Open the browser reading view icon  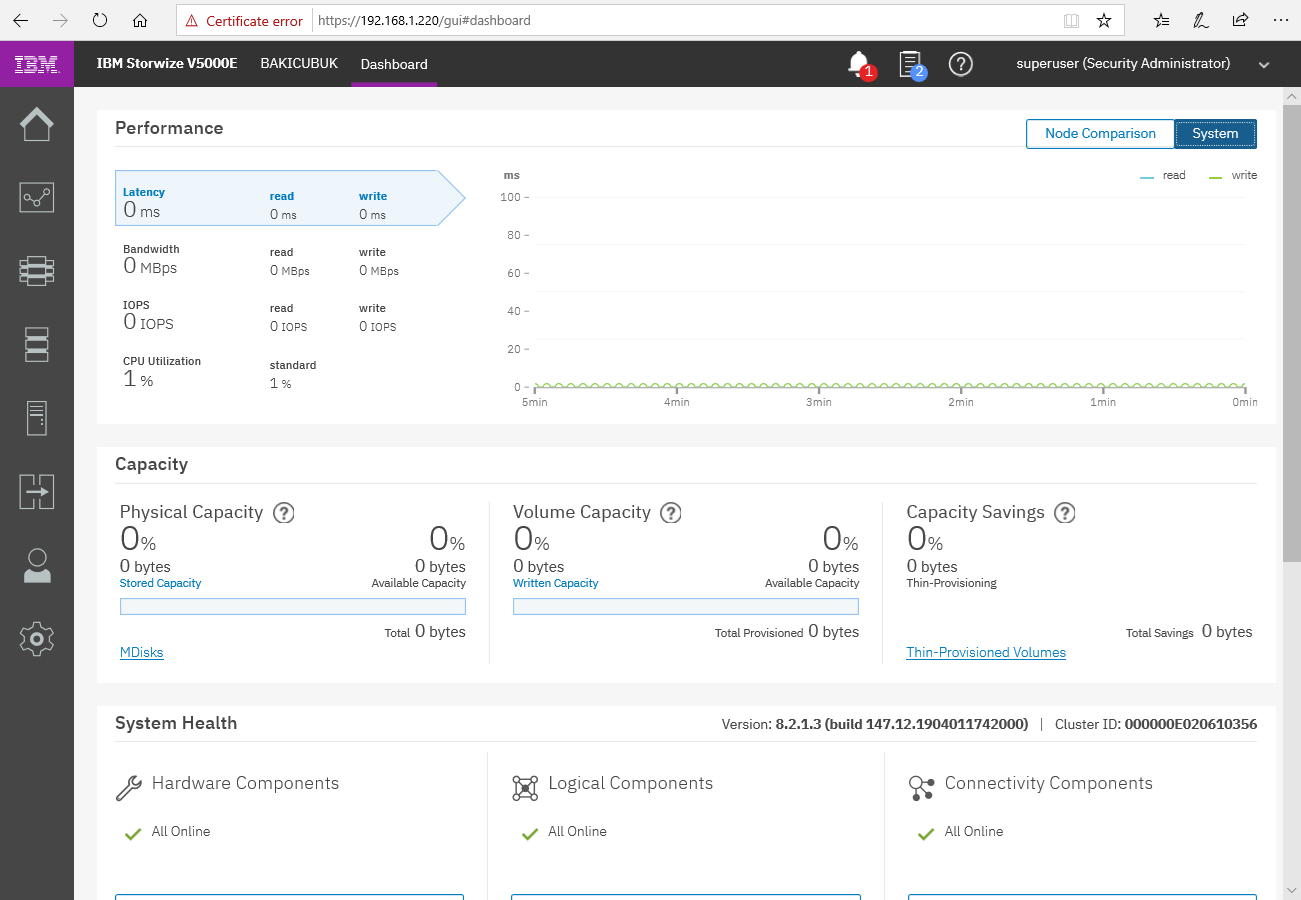coord(1071,20)
